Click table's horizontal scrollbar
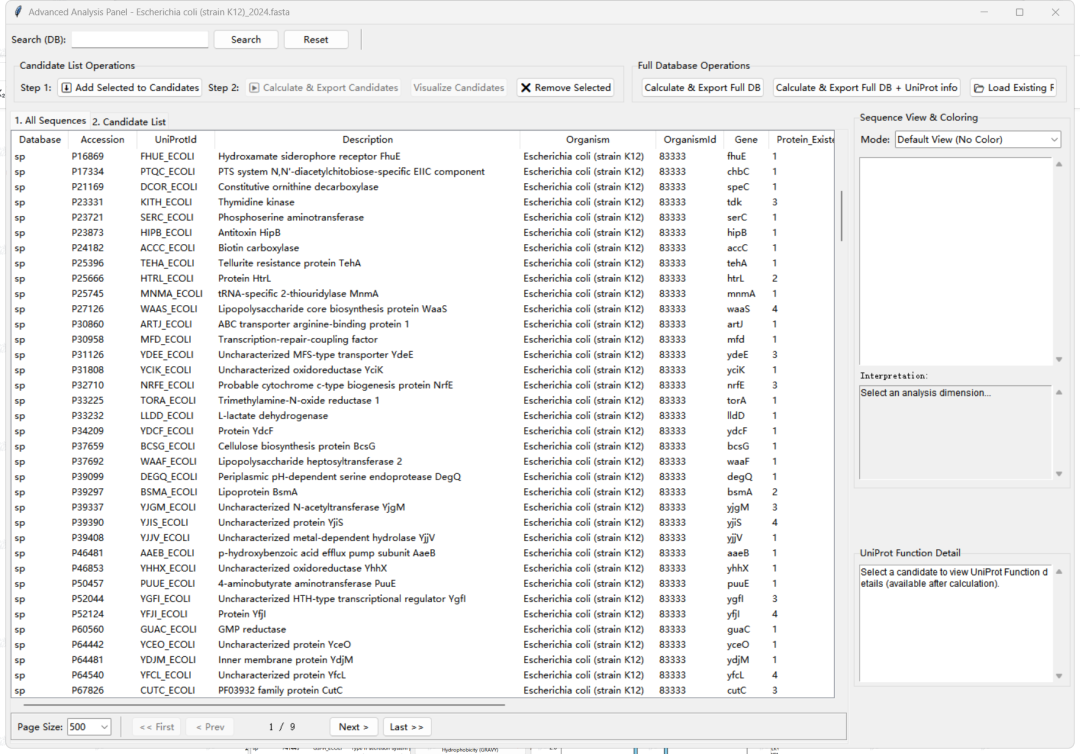The width and height of the screenshot is (1080, 754). pos(264,705)
